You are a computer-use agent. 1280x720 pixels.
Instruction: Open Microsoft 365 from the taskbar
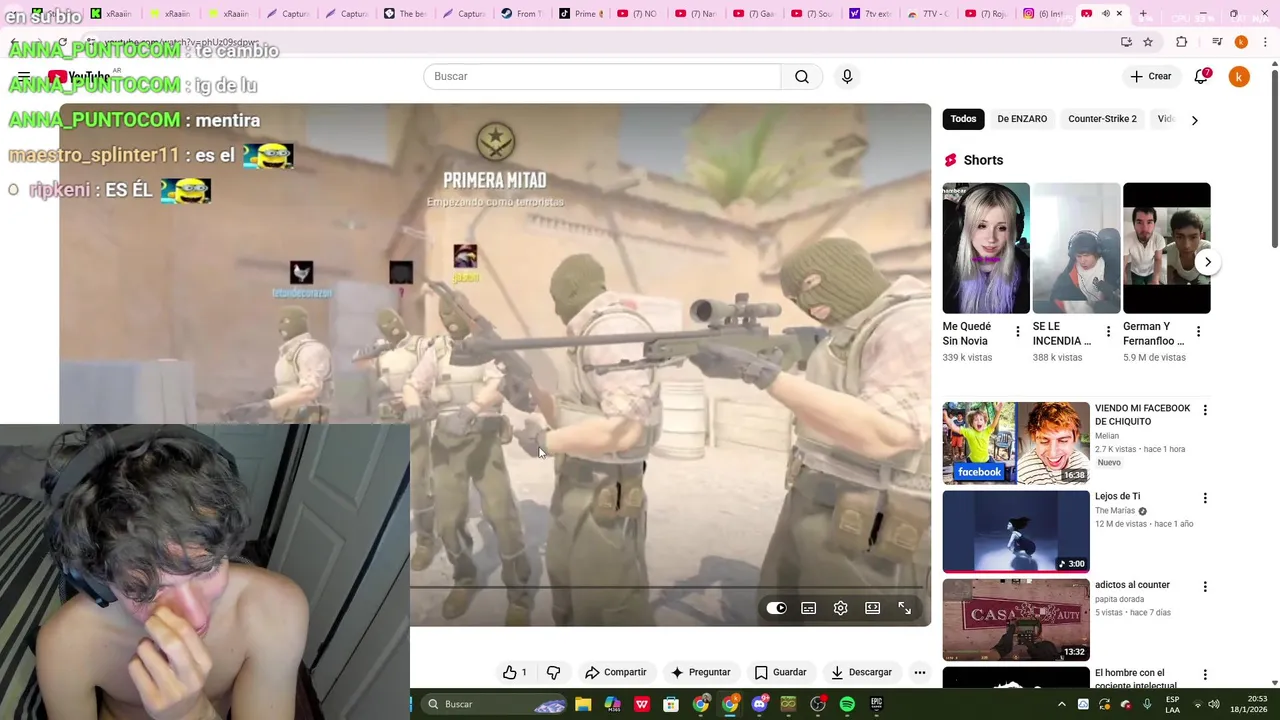612,704
